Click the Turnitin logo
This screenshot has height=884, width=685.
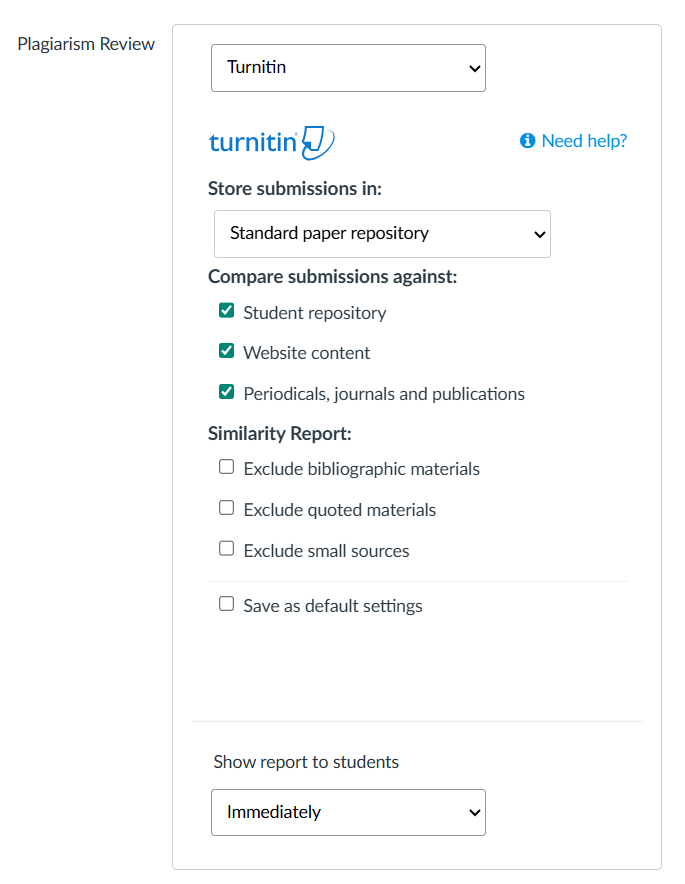(x=271, y=142)
